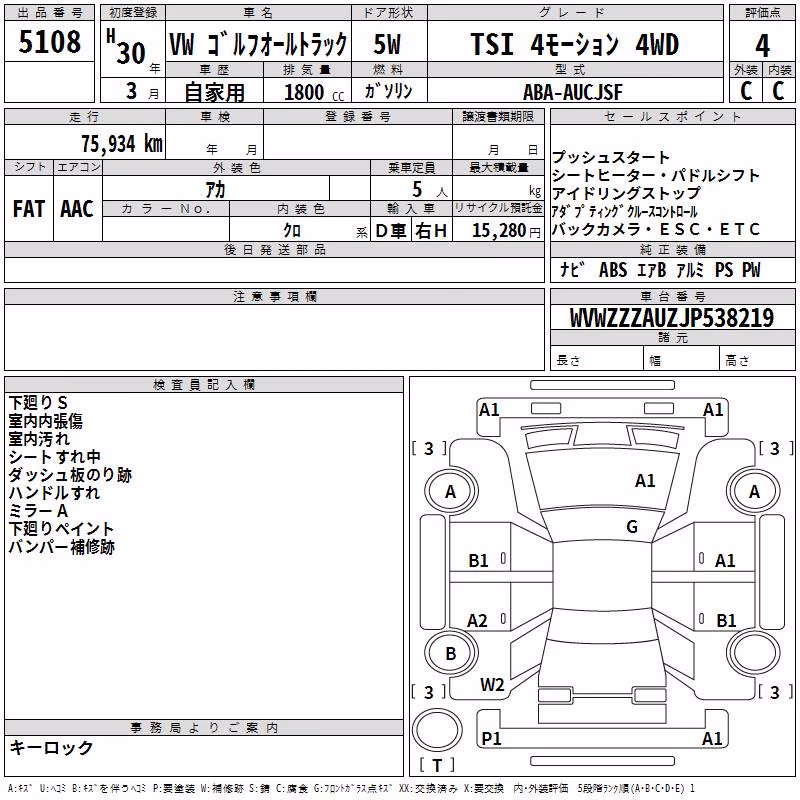Image resolution: width=800 pixels, height=800 pixels.
Task: Select the A2 mark on the car diagram
Action: [478, 621]
